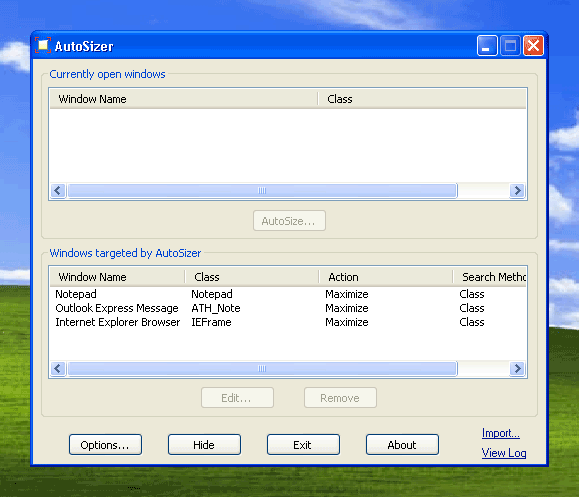Open the View Log link
The height and width of the screenshot is (497, 579).
tap(504, 453)
